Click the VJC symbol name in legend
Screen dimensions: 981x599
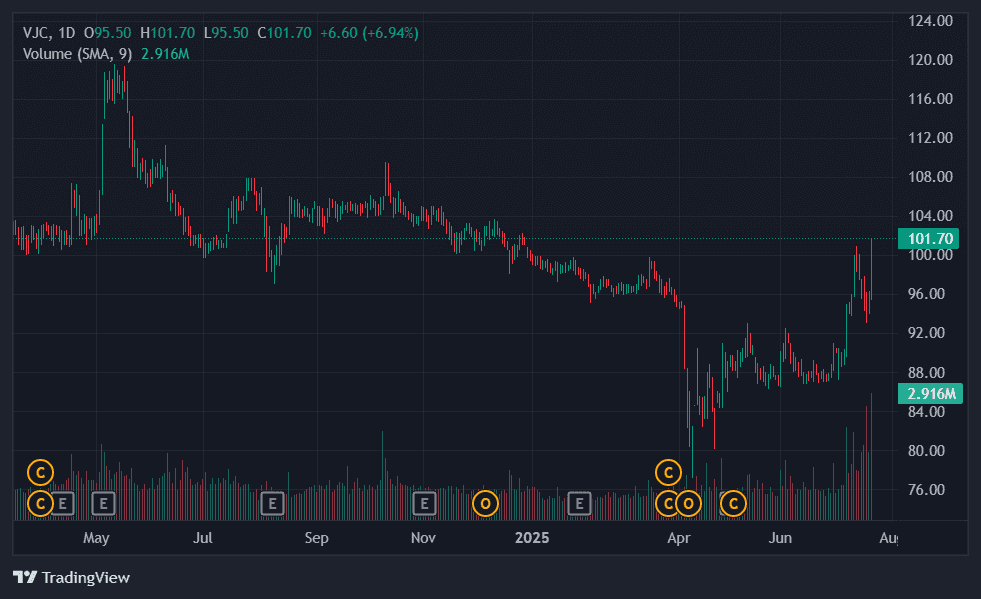(x=36, y=33)
